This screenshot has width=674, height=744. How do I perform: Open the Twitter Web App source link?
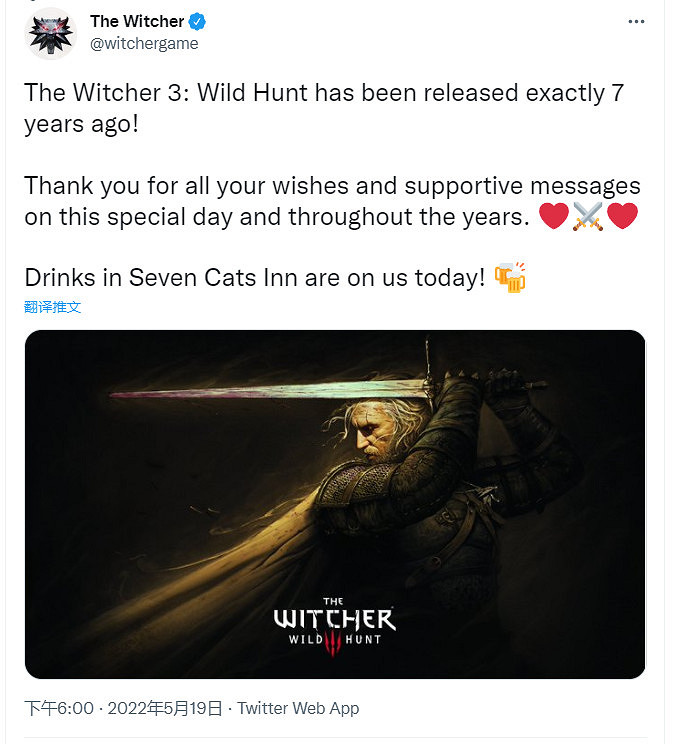(x=298, y=708)
